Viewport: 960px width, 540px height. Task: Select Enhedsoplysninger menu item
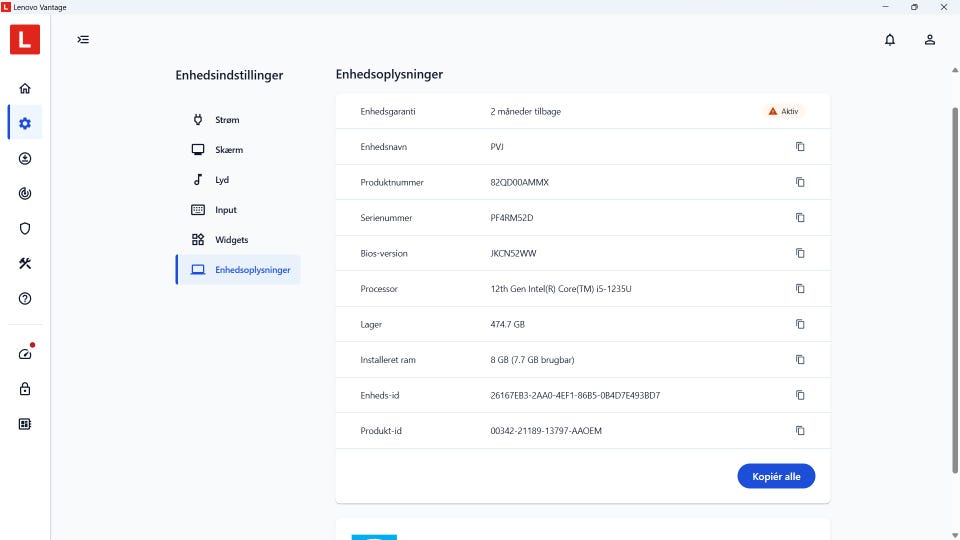click(238, 269)
